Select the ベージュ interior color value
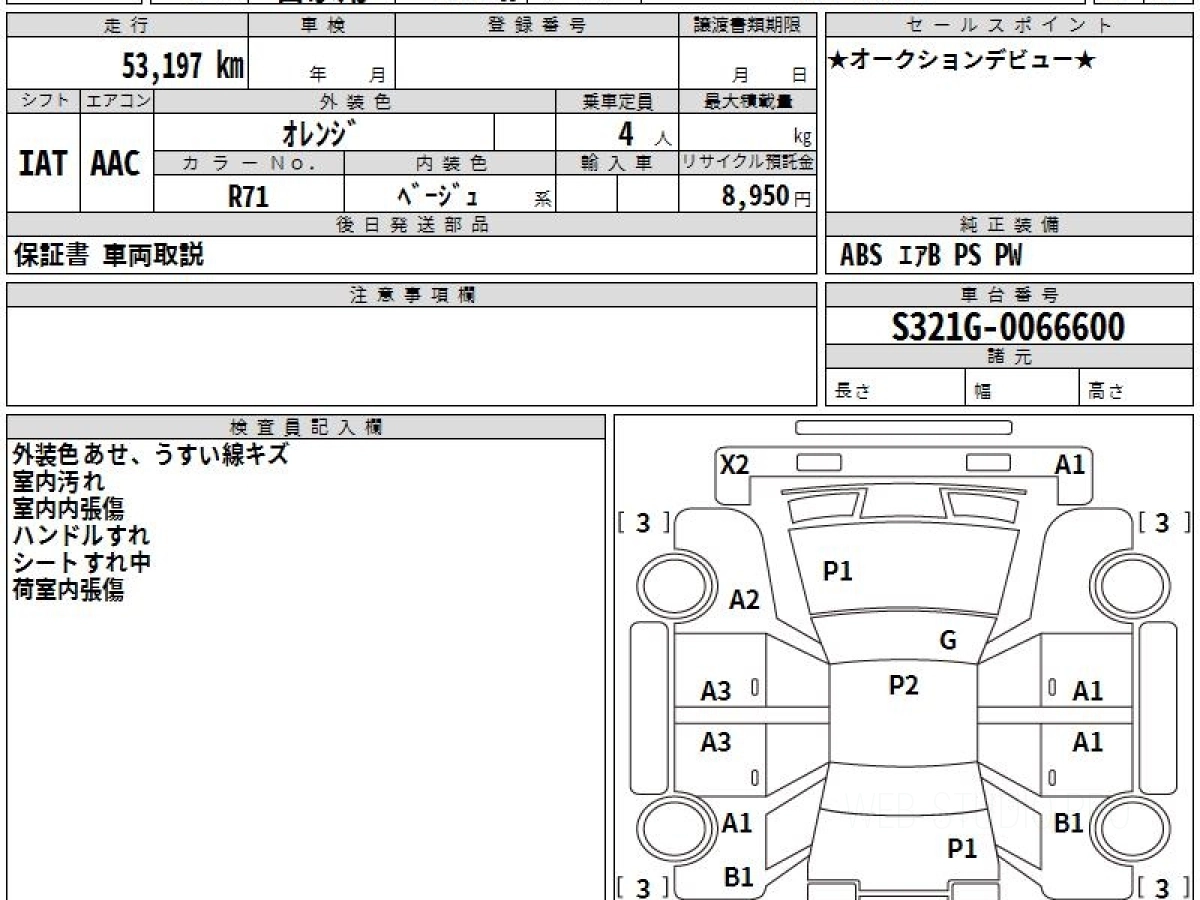 (438, 196)
